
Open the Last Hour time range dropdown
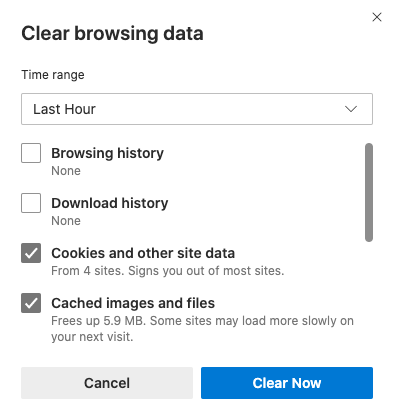click(x=197, y=109)
